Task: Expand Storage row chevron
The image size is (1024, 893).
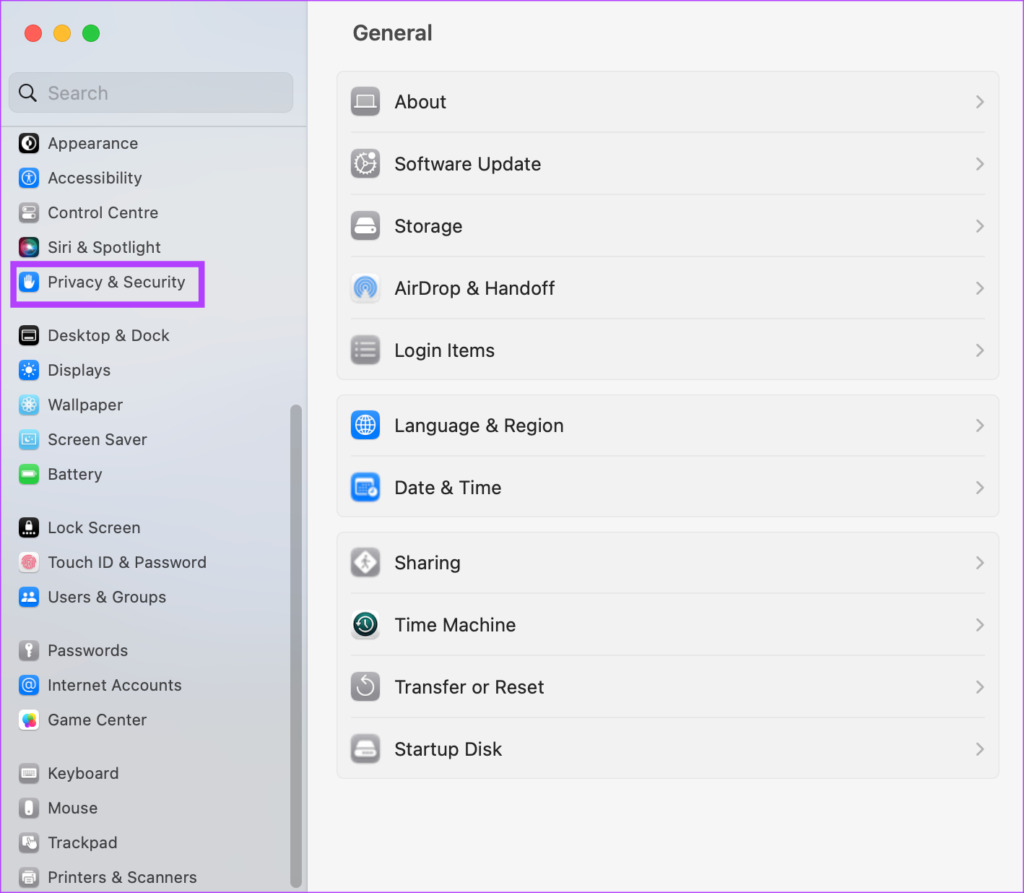Action: (980, 226)
